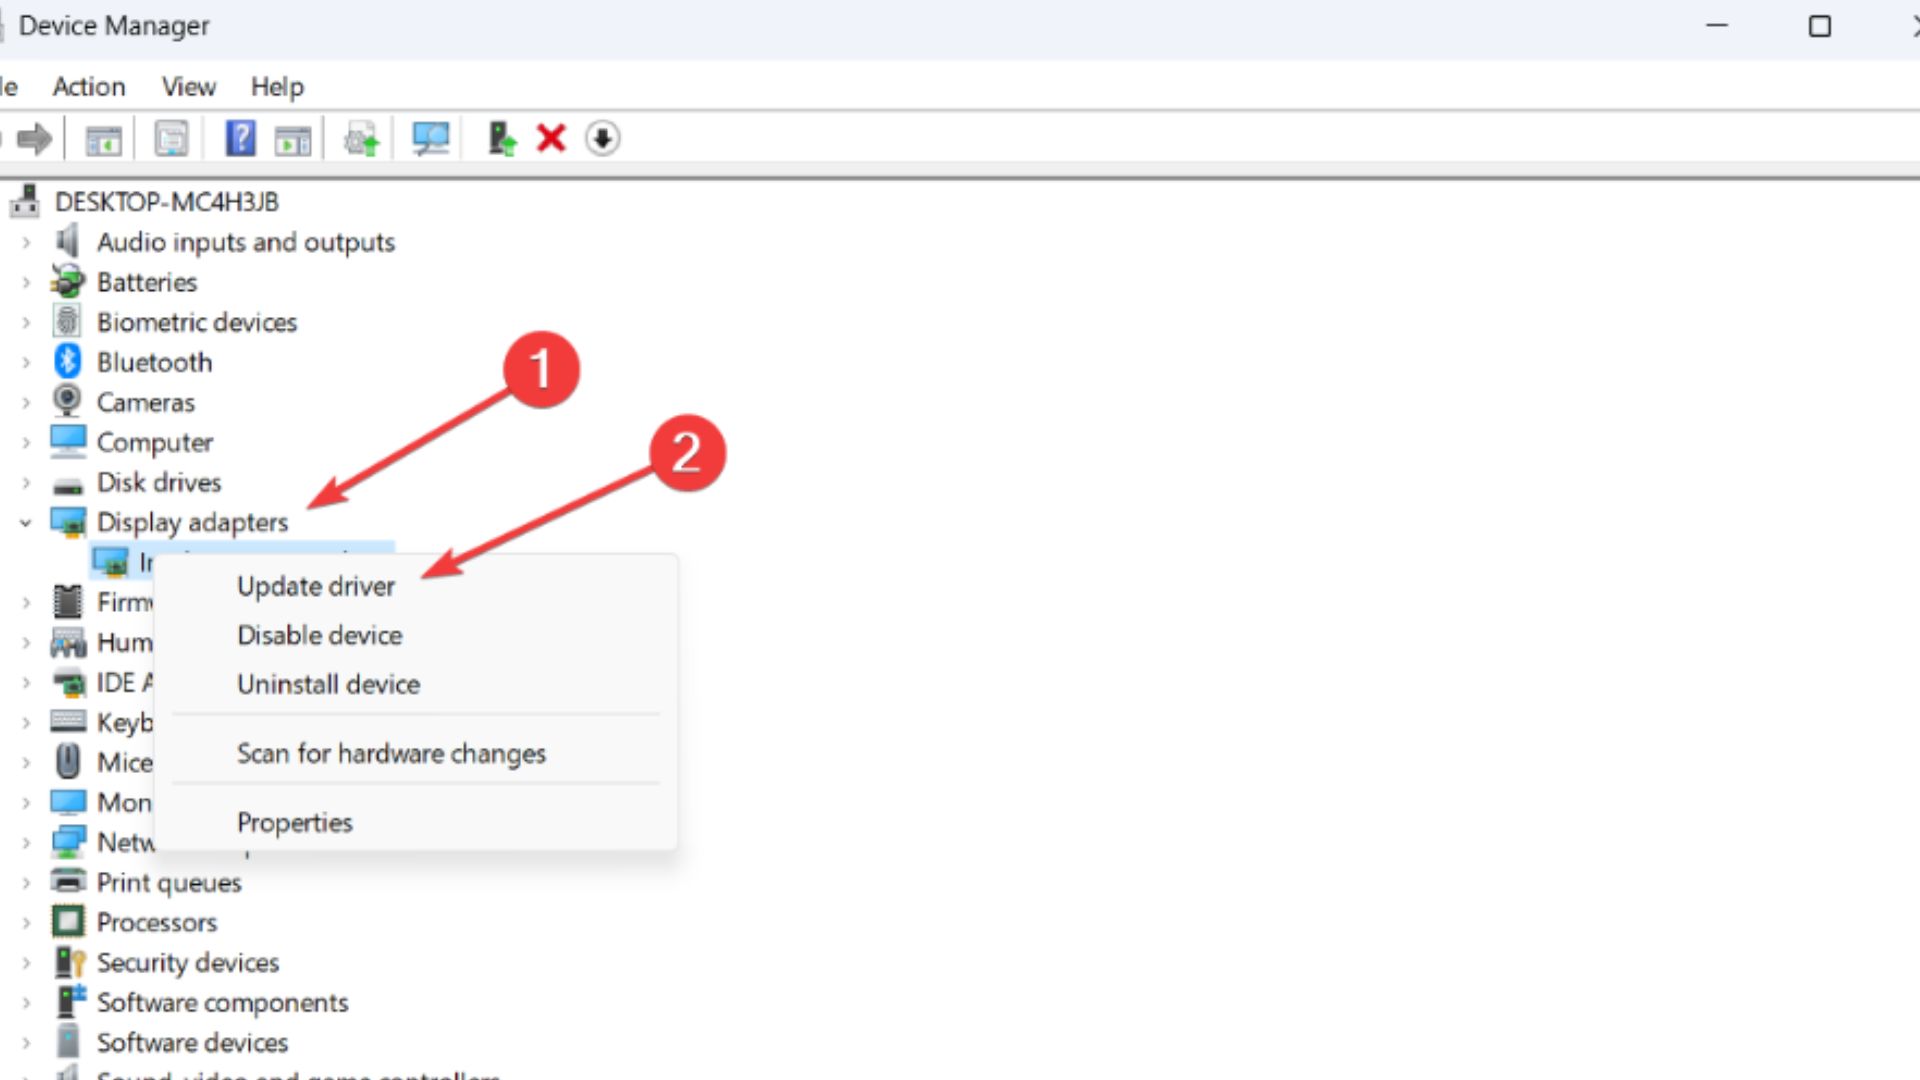The height and width of the screenshot is (1080, 1920).
Task: Click Uninstall device in context menu
Action: click(x=327, y=683)
